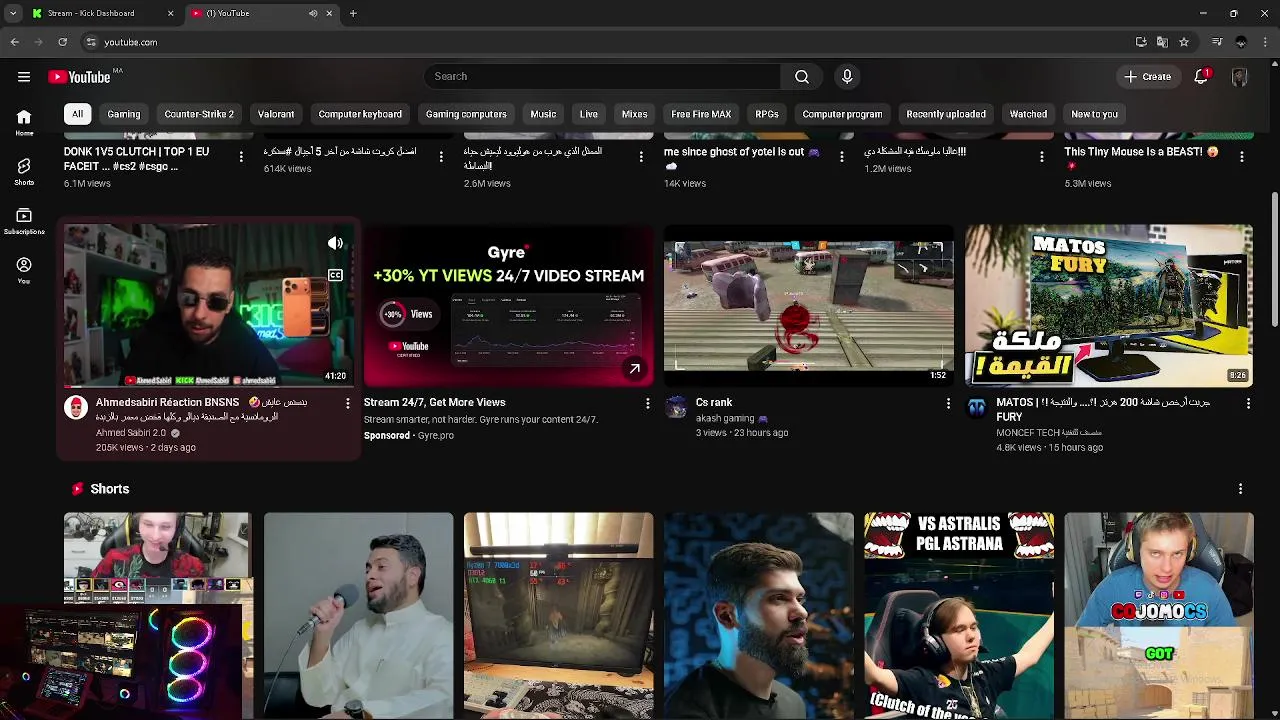Open options menu for Cs rank video
This screenshot has height=720, width=1280.
pos(948,403)
